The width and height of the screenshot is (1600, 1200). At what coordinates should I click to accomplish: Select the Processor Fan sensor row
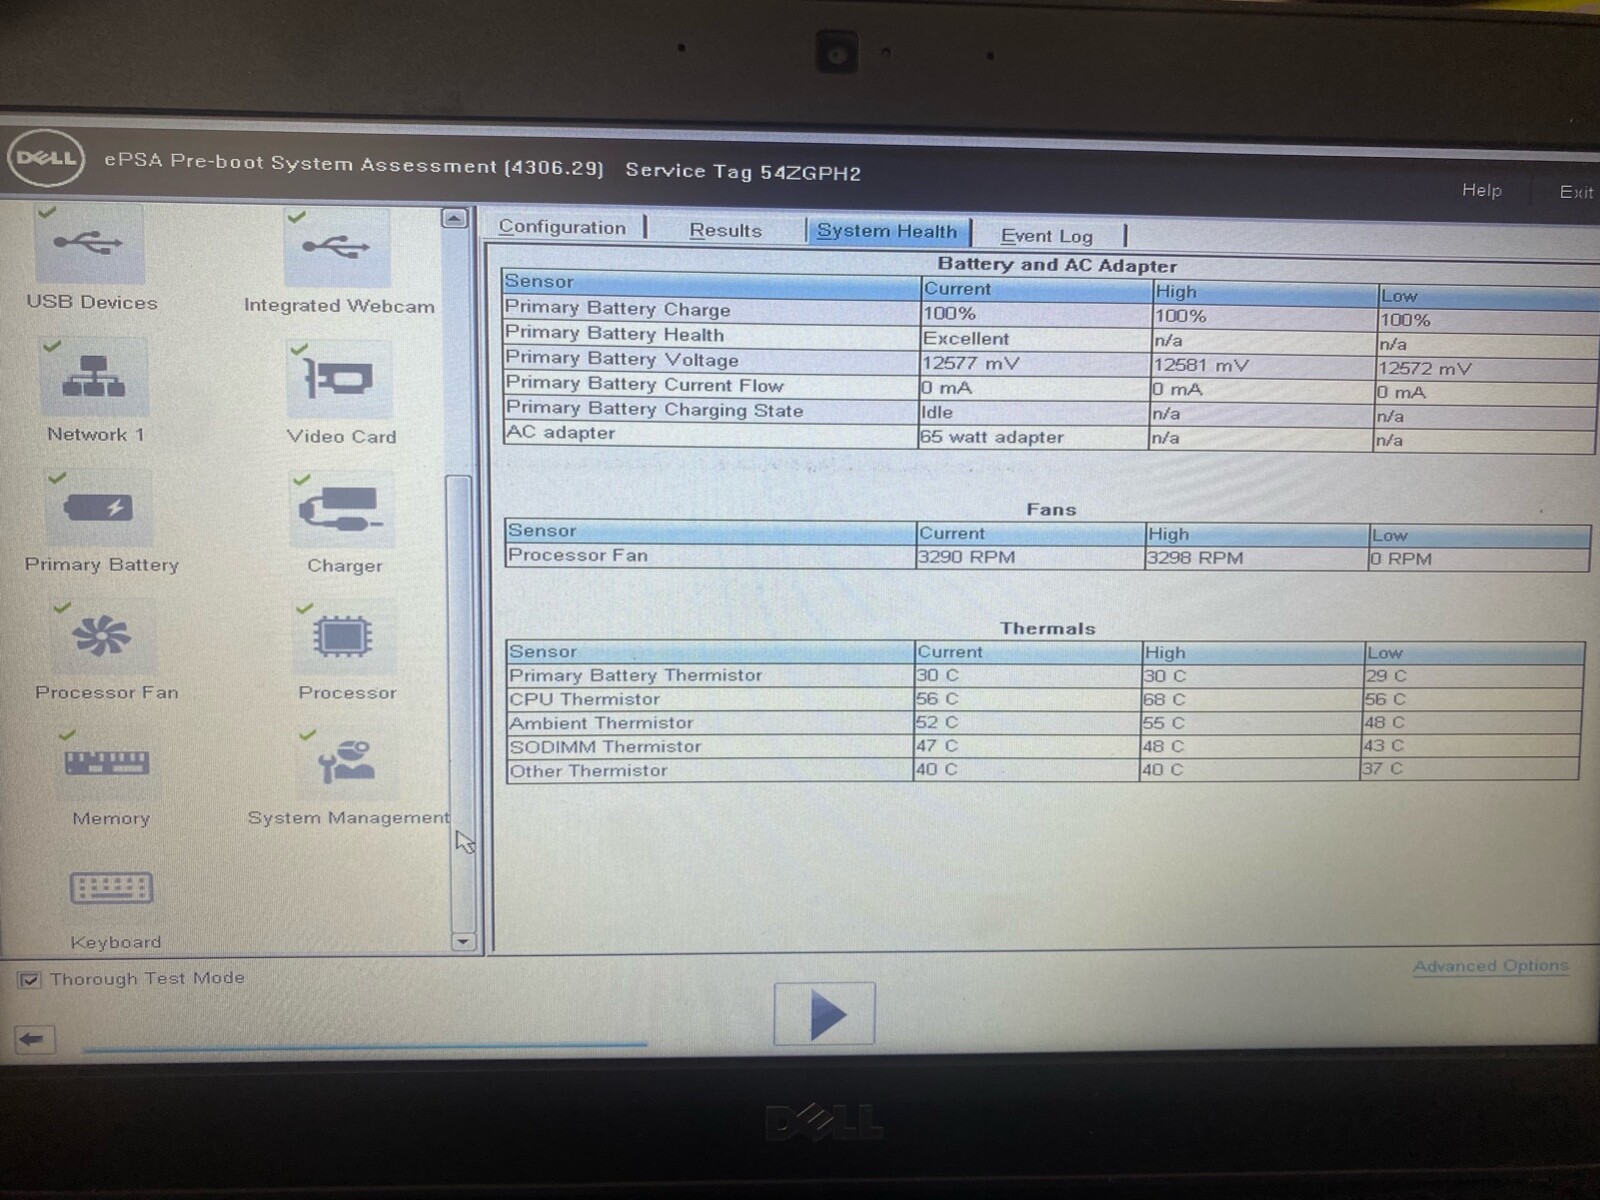coord(1047,557)
